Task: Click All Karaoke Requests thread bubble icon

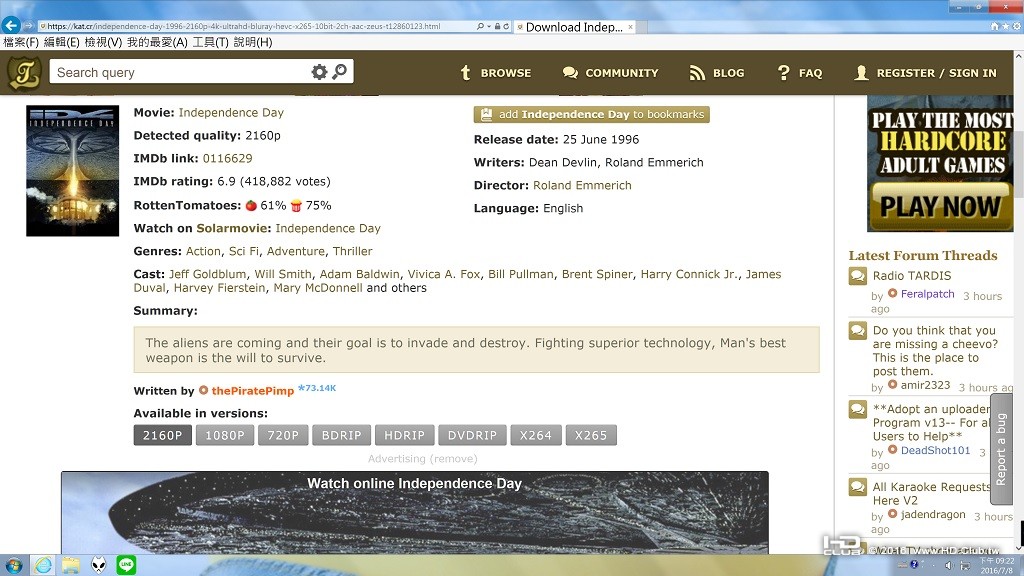Action: click(857, 487)
